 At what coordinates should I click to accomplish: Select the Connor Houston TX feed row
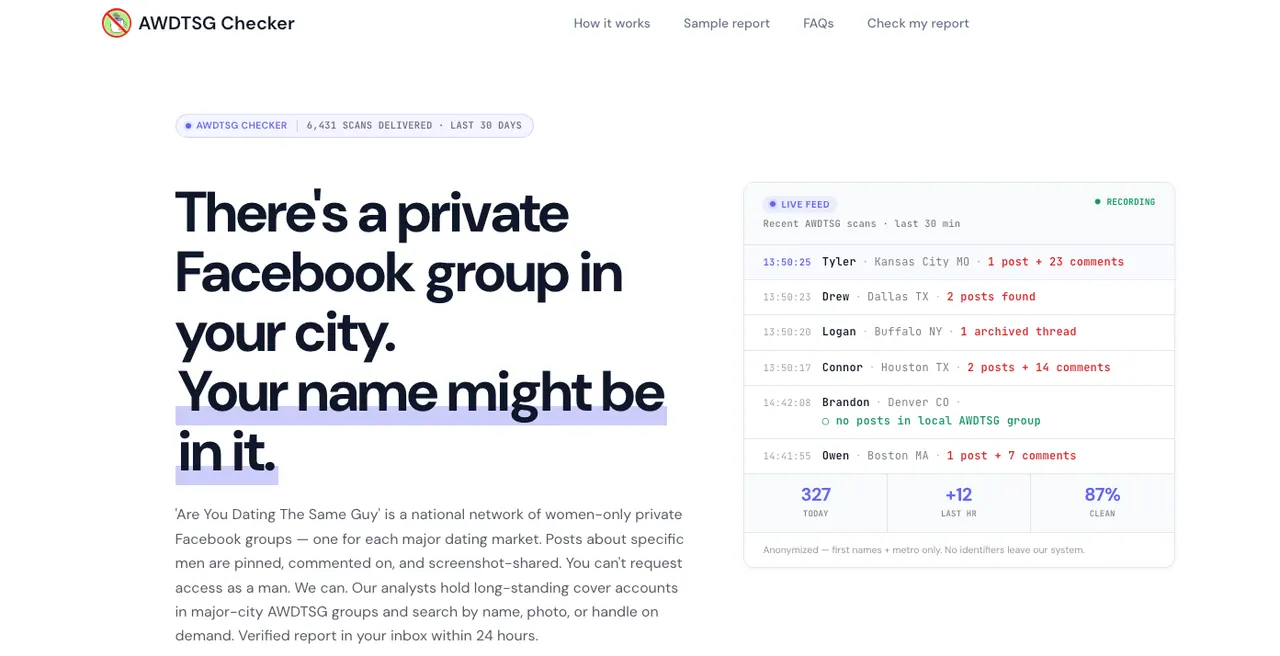click(959, 368)
